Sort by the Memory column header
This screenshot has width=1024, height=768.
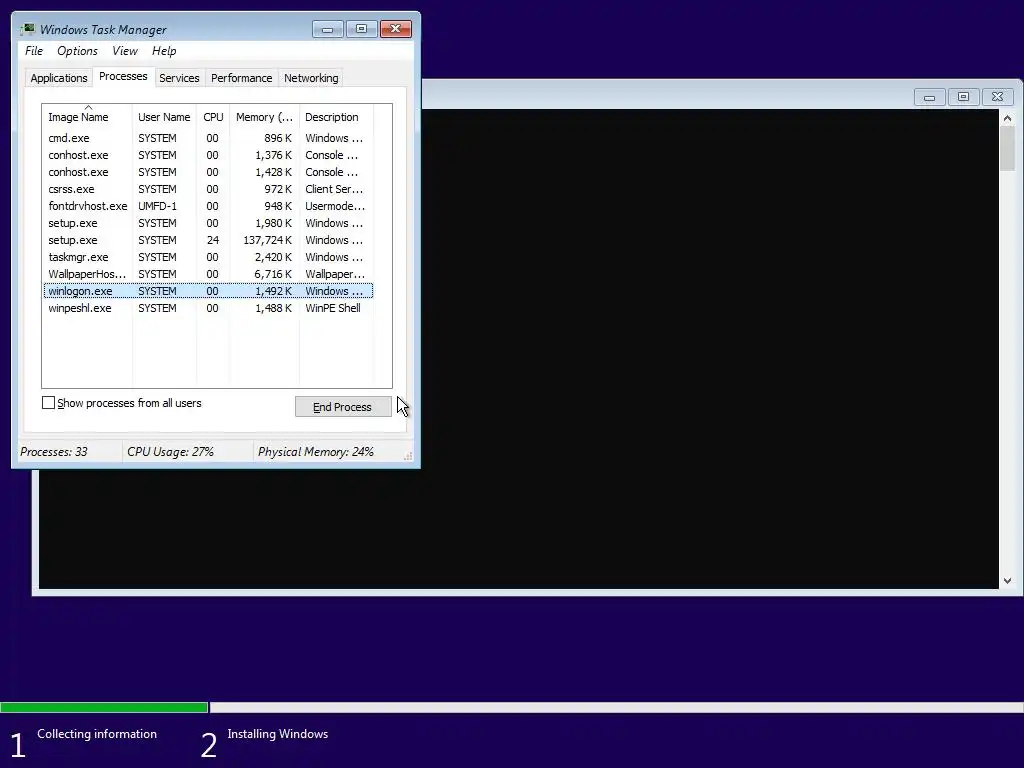(264, 117)
